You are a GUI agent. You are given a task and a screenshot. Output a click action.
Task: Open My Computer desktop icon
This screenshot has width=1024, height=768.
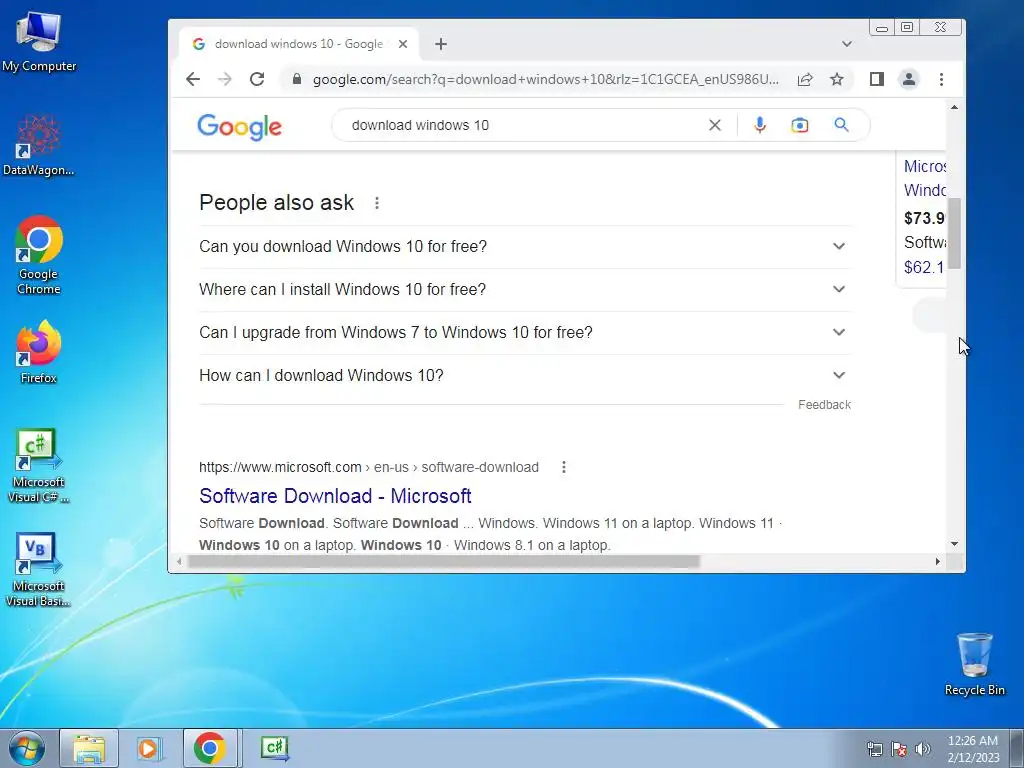click(x=39, y=40)
